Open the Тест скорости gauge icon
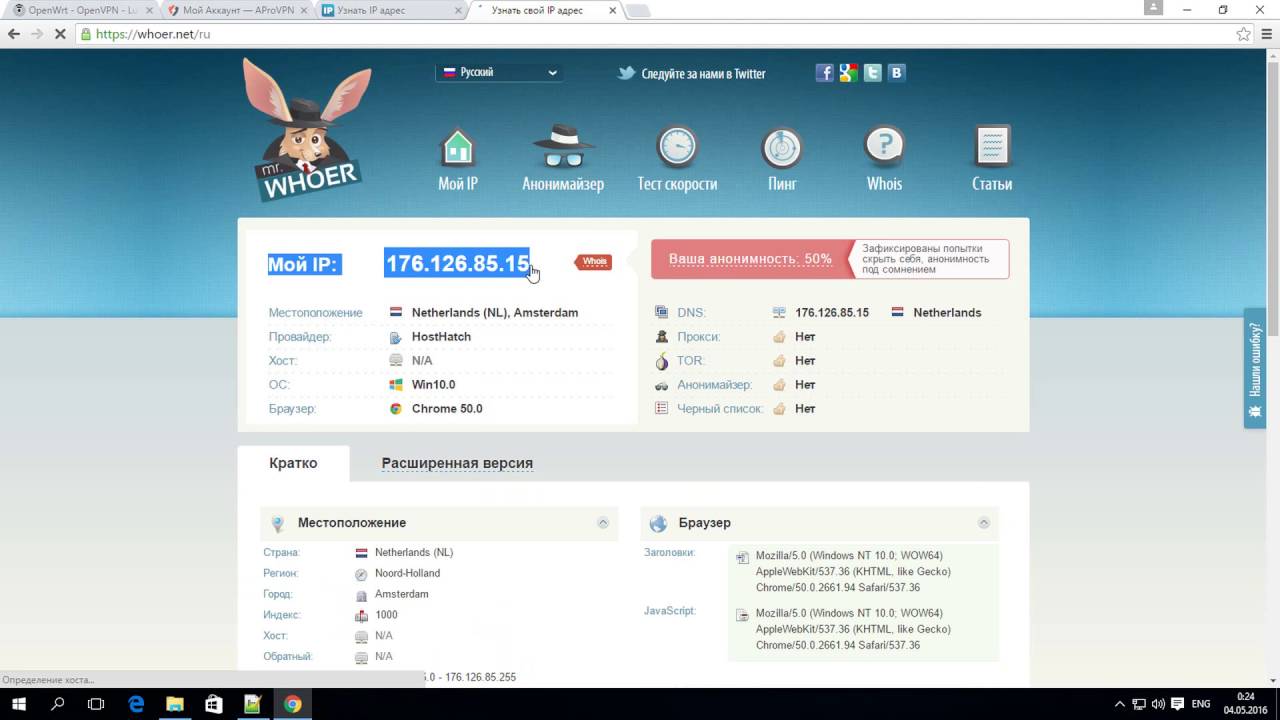 (677, 148)
